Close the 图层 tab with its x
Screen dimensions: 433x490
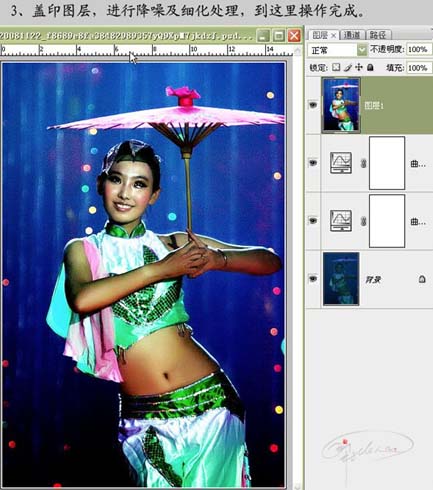334,35
